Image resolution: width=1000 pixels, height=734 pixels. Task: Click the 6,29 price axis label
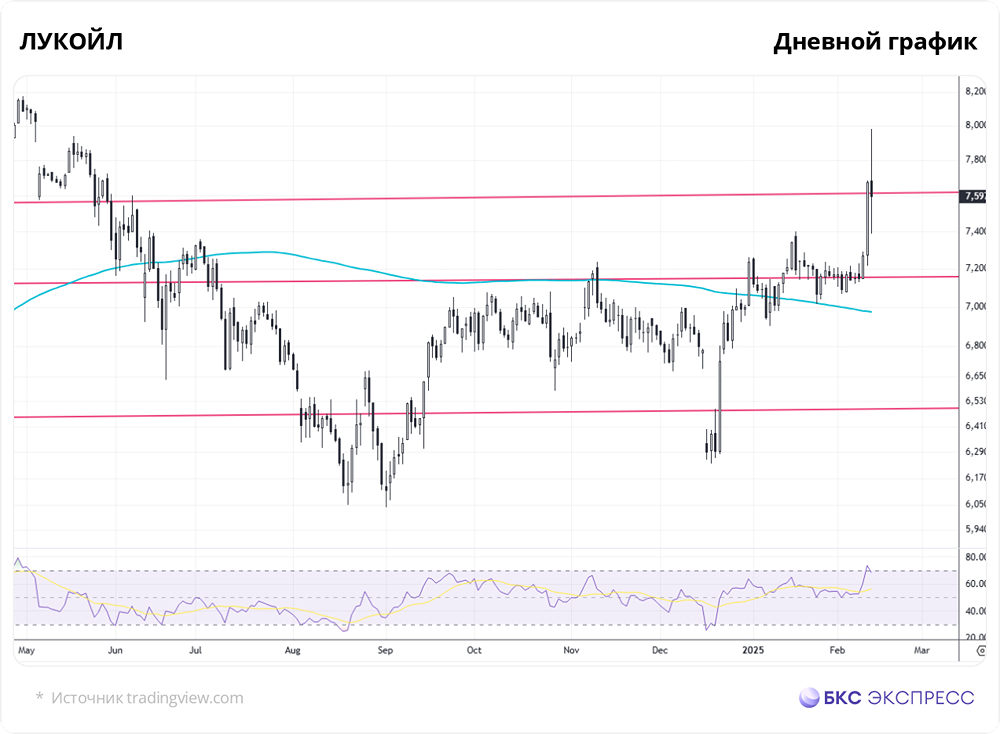coord(975,451)
